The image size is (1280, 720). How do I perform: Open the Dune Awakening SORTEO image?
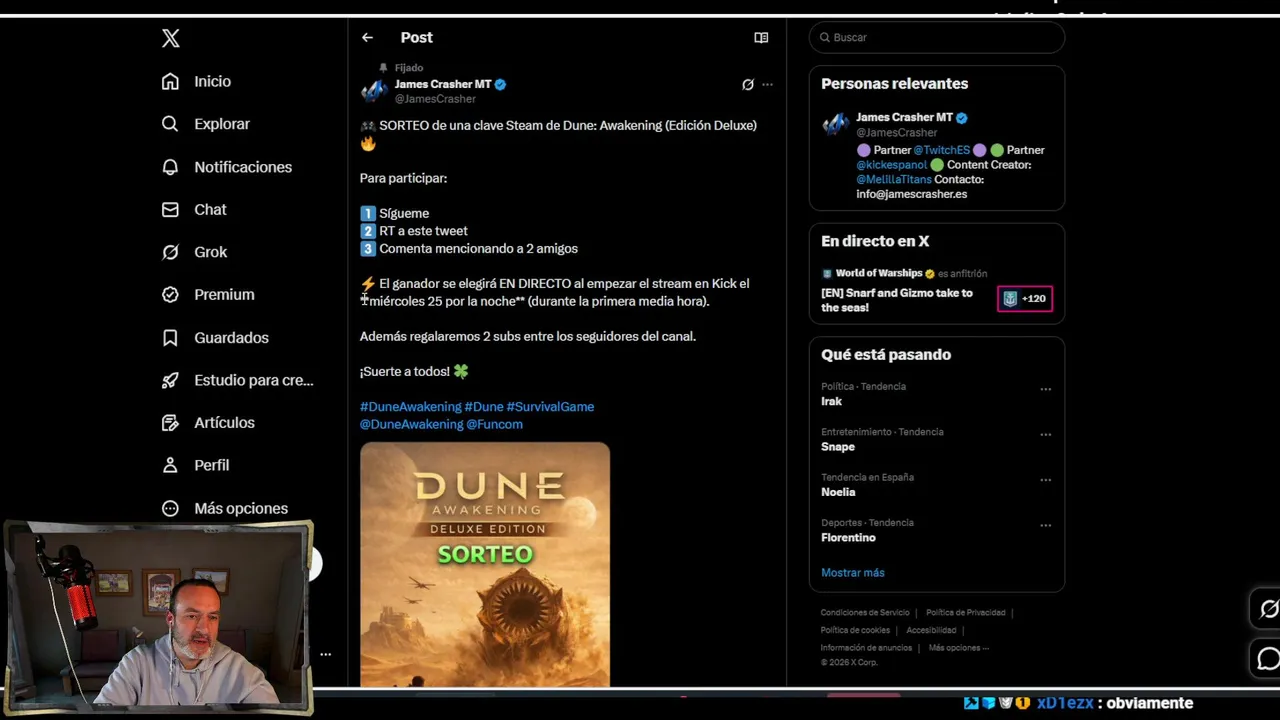point(485,564)
